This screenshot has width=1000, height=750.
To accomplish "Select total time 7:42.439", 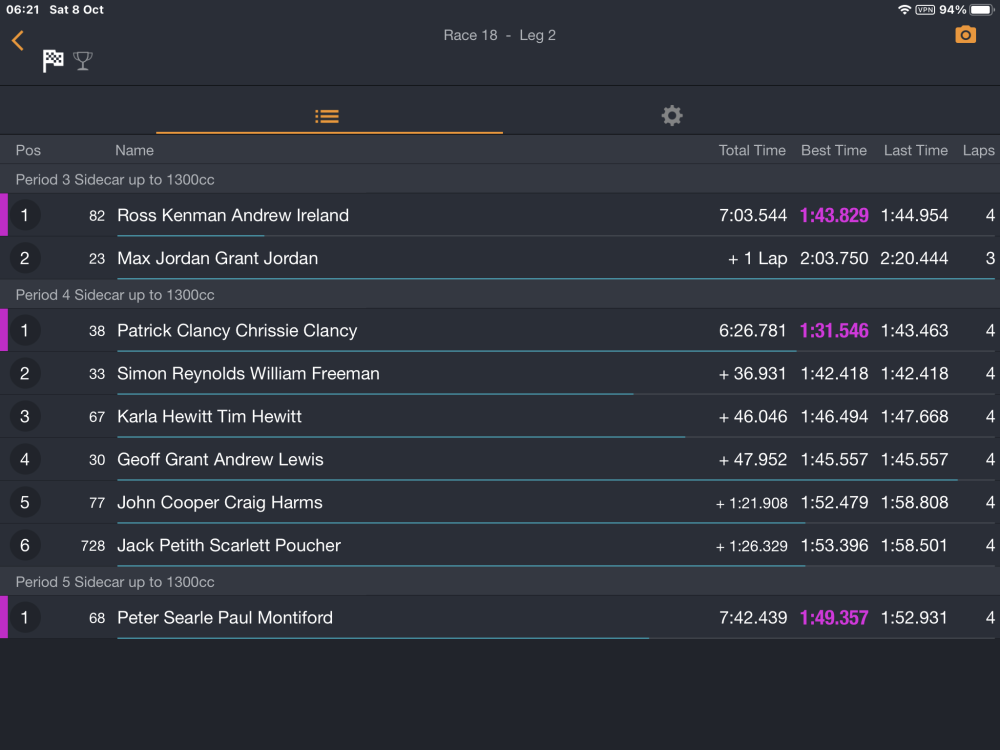I will click(753, 617).
